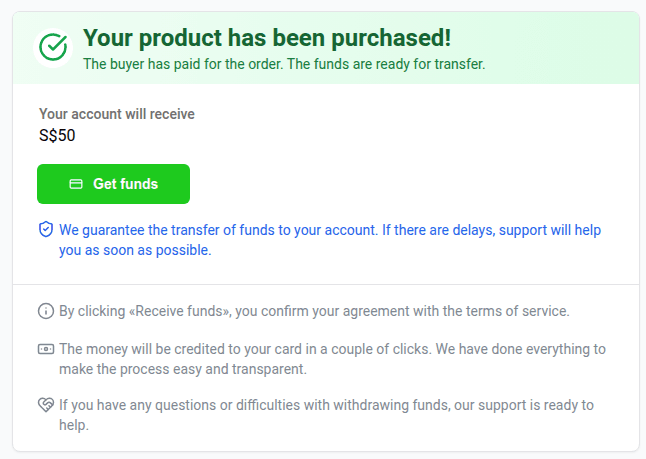Viewport: 646px width, 459px height.
Task: Click 'you as soon as possible' blue text
Action: tap(135, 250)
